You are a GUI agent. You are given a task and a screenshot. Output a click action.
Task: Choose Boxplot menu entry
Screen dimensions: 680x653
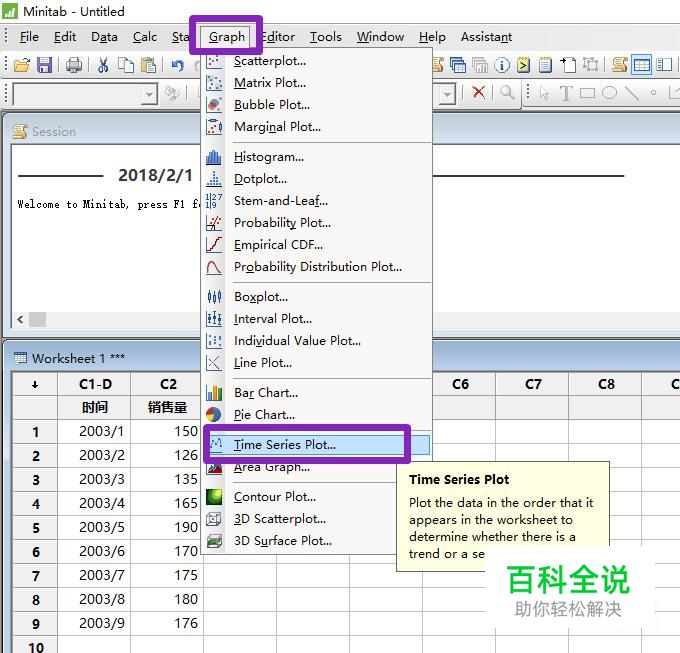(x=317, y=297)
